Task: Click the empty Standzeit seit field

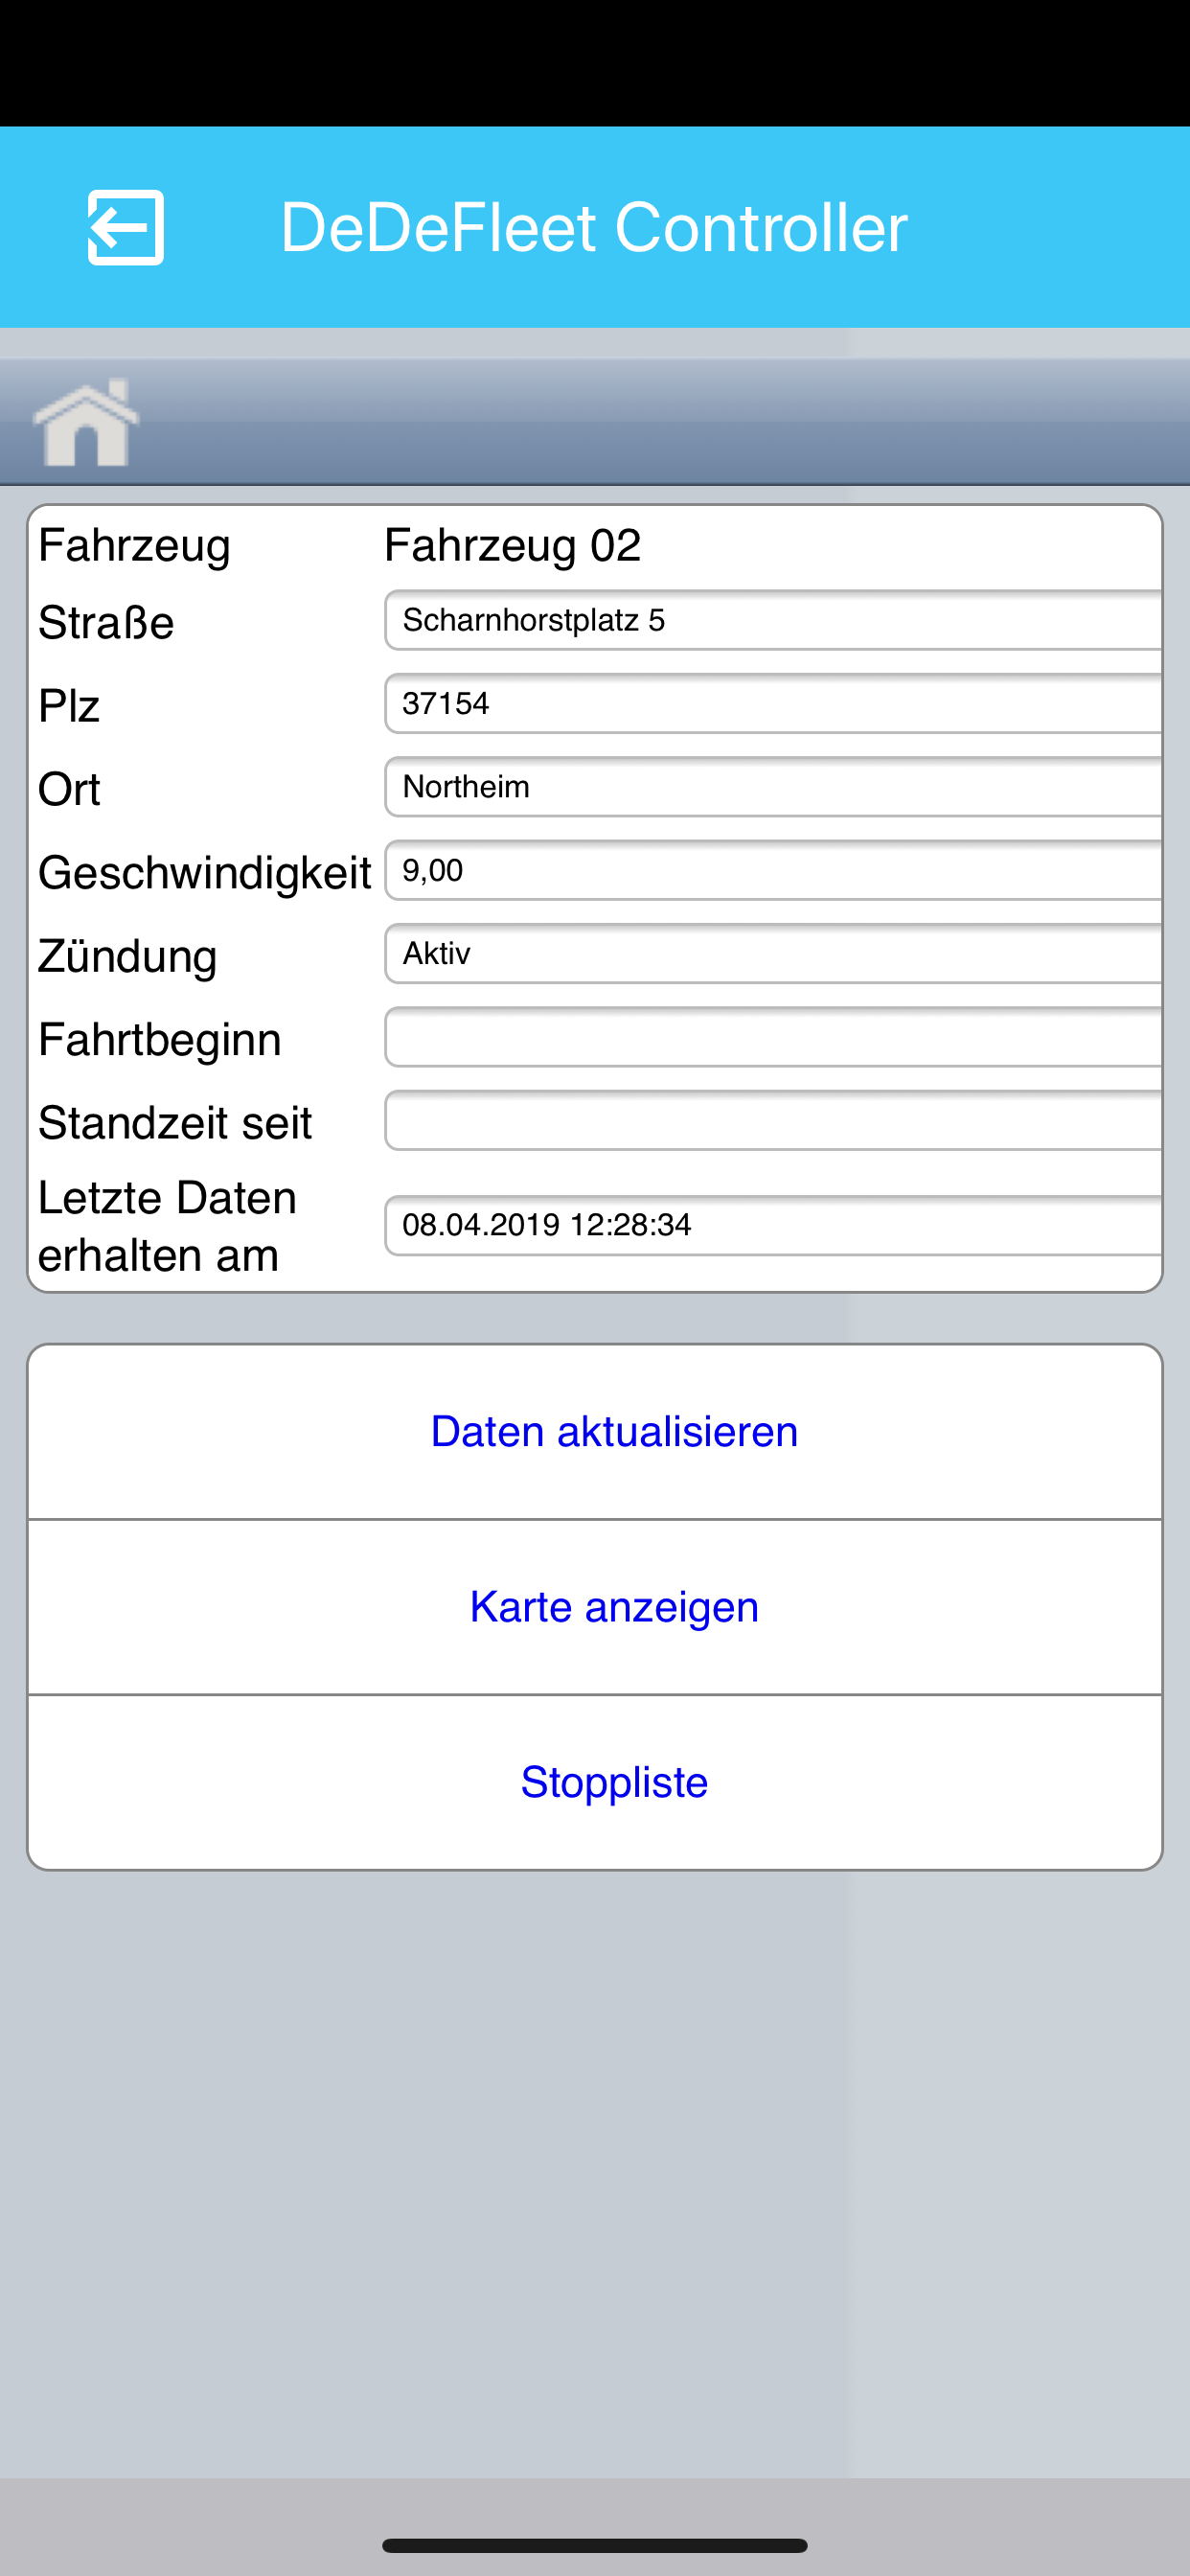Action: click(x=773, y=1120)
